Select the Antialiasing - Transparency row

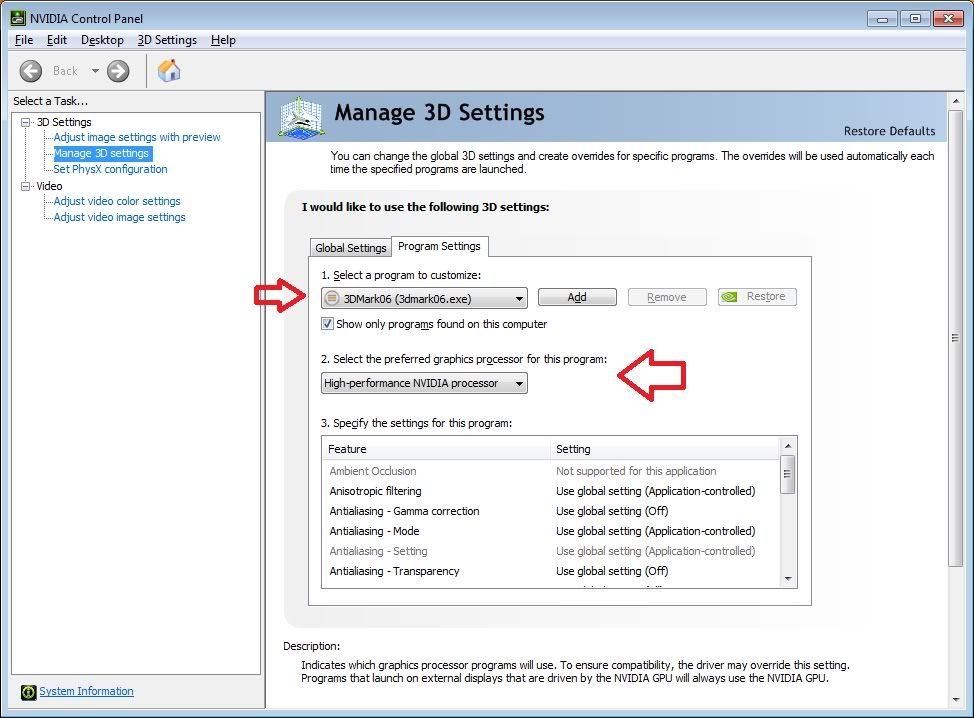click(x=550, y=571)
